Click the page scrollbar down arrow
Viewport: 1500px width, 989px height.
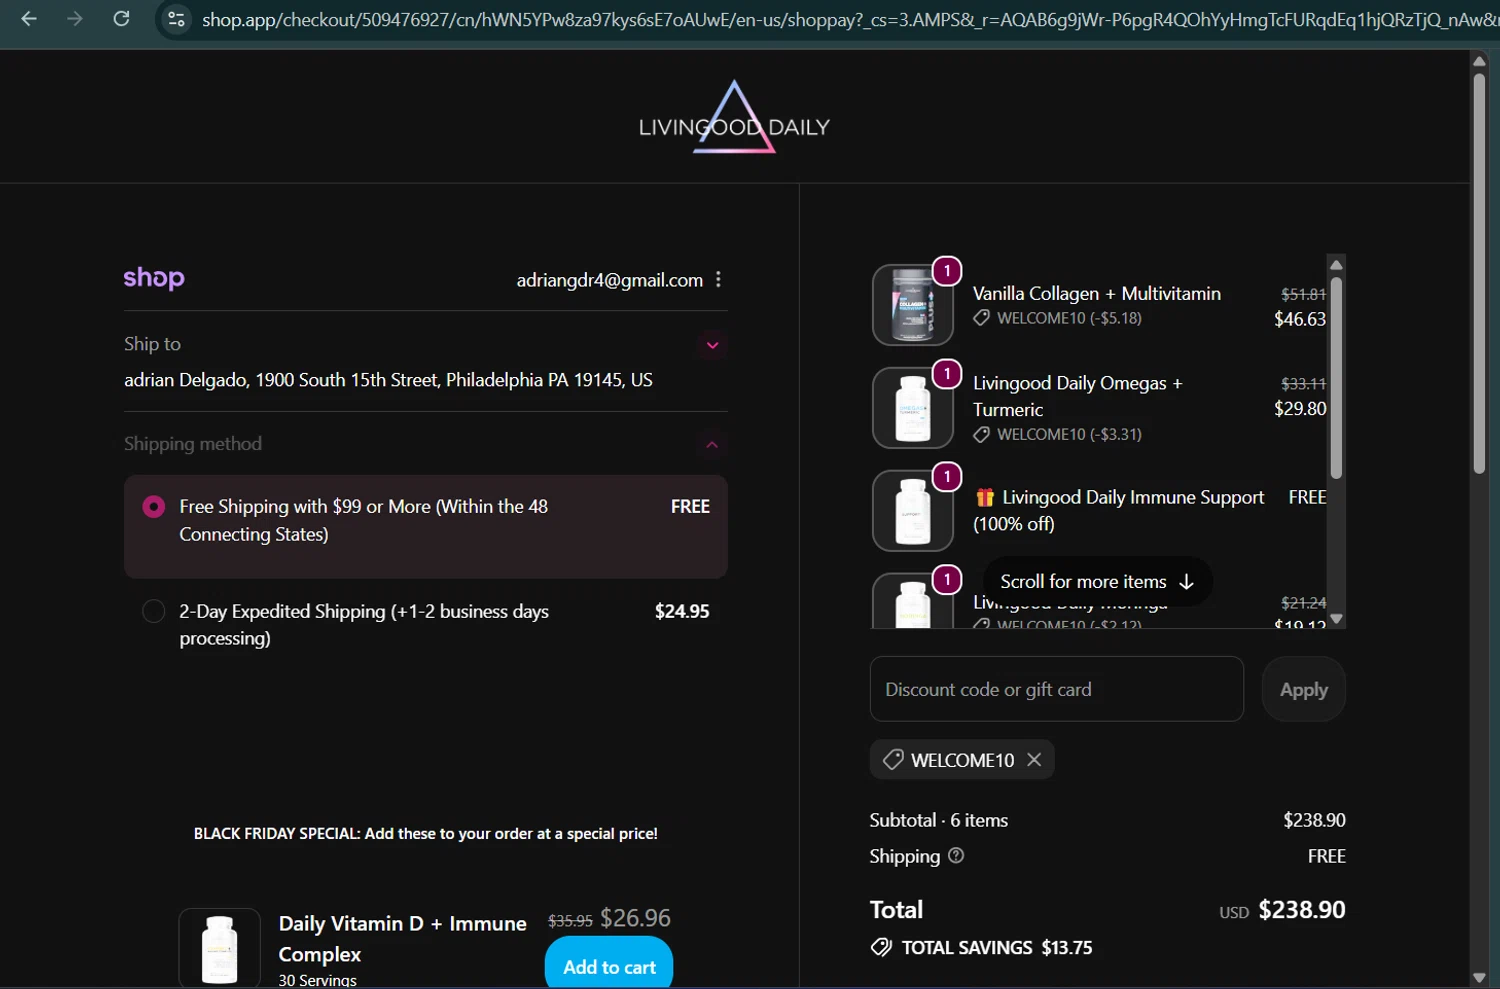pos(1479,977)
